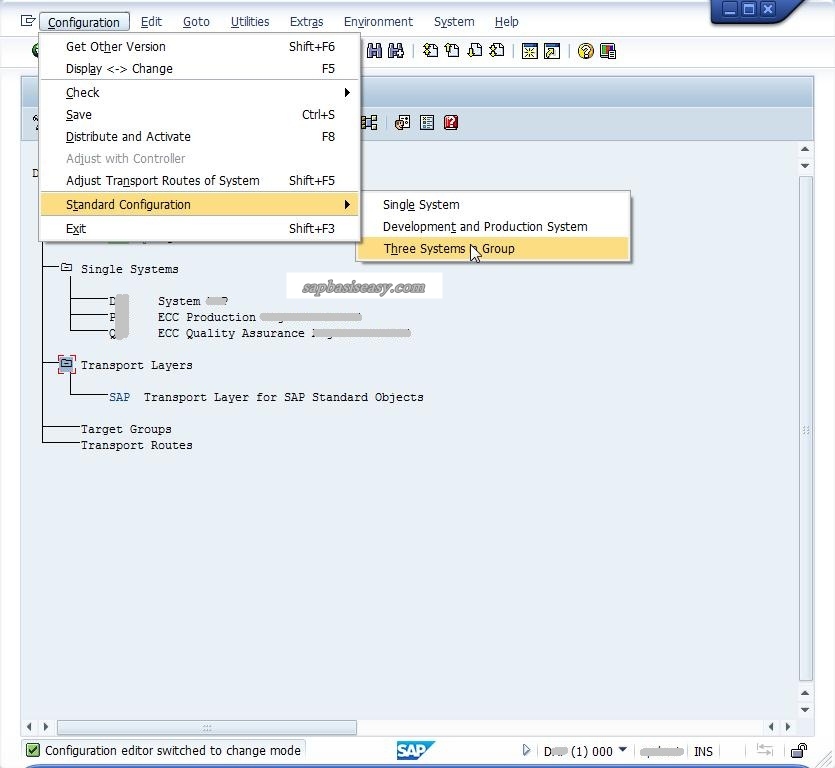The height and width of the screenshot is (768, 835).
Task: Click the padlock icon in status bar
Action: (x=799, y=751)
